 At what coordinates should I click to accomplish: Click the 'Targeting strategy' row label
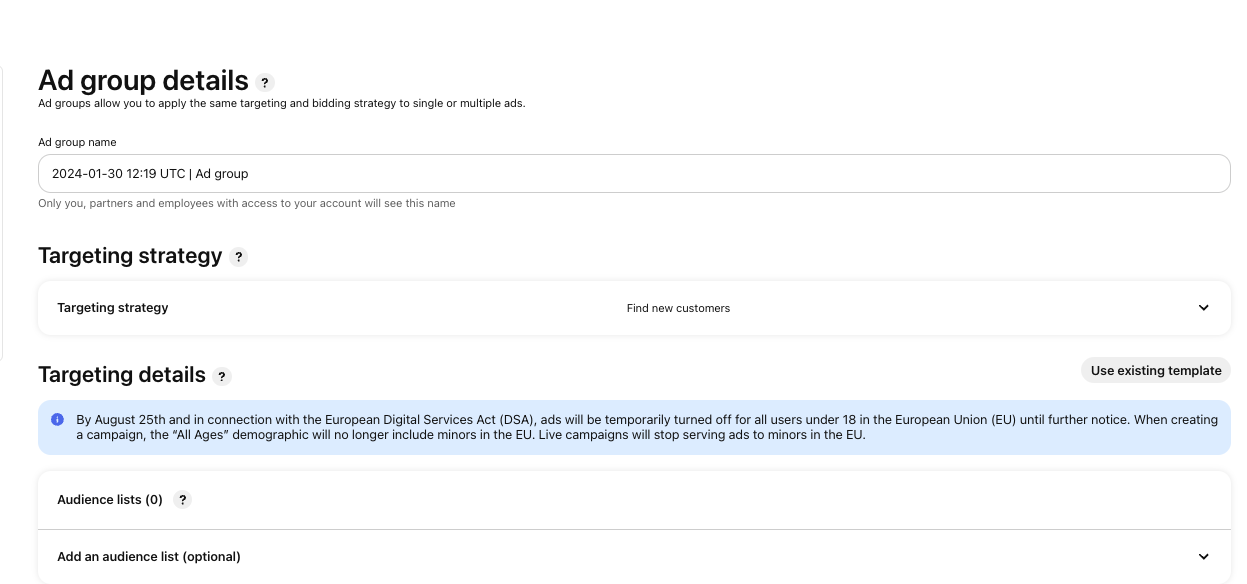(113, 308)
